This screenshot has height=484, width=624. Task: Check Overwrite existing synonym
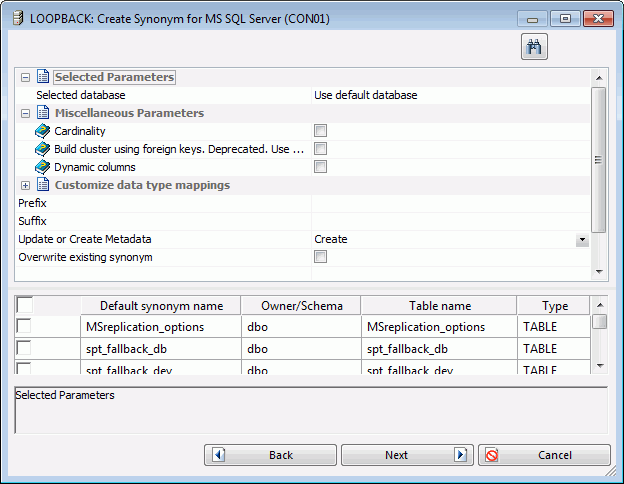[x=320, y=257]
